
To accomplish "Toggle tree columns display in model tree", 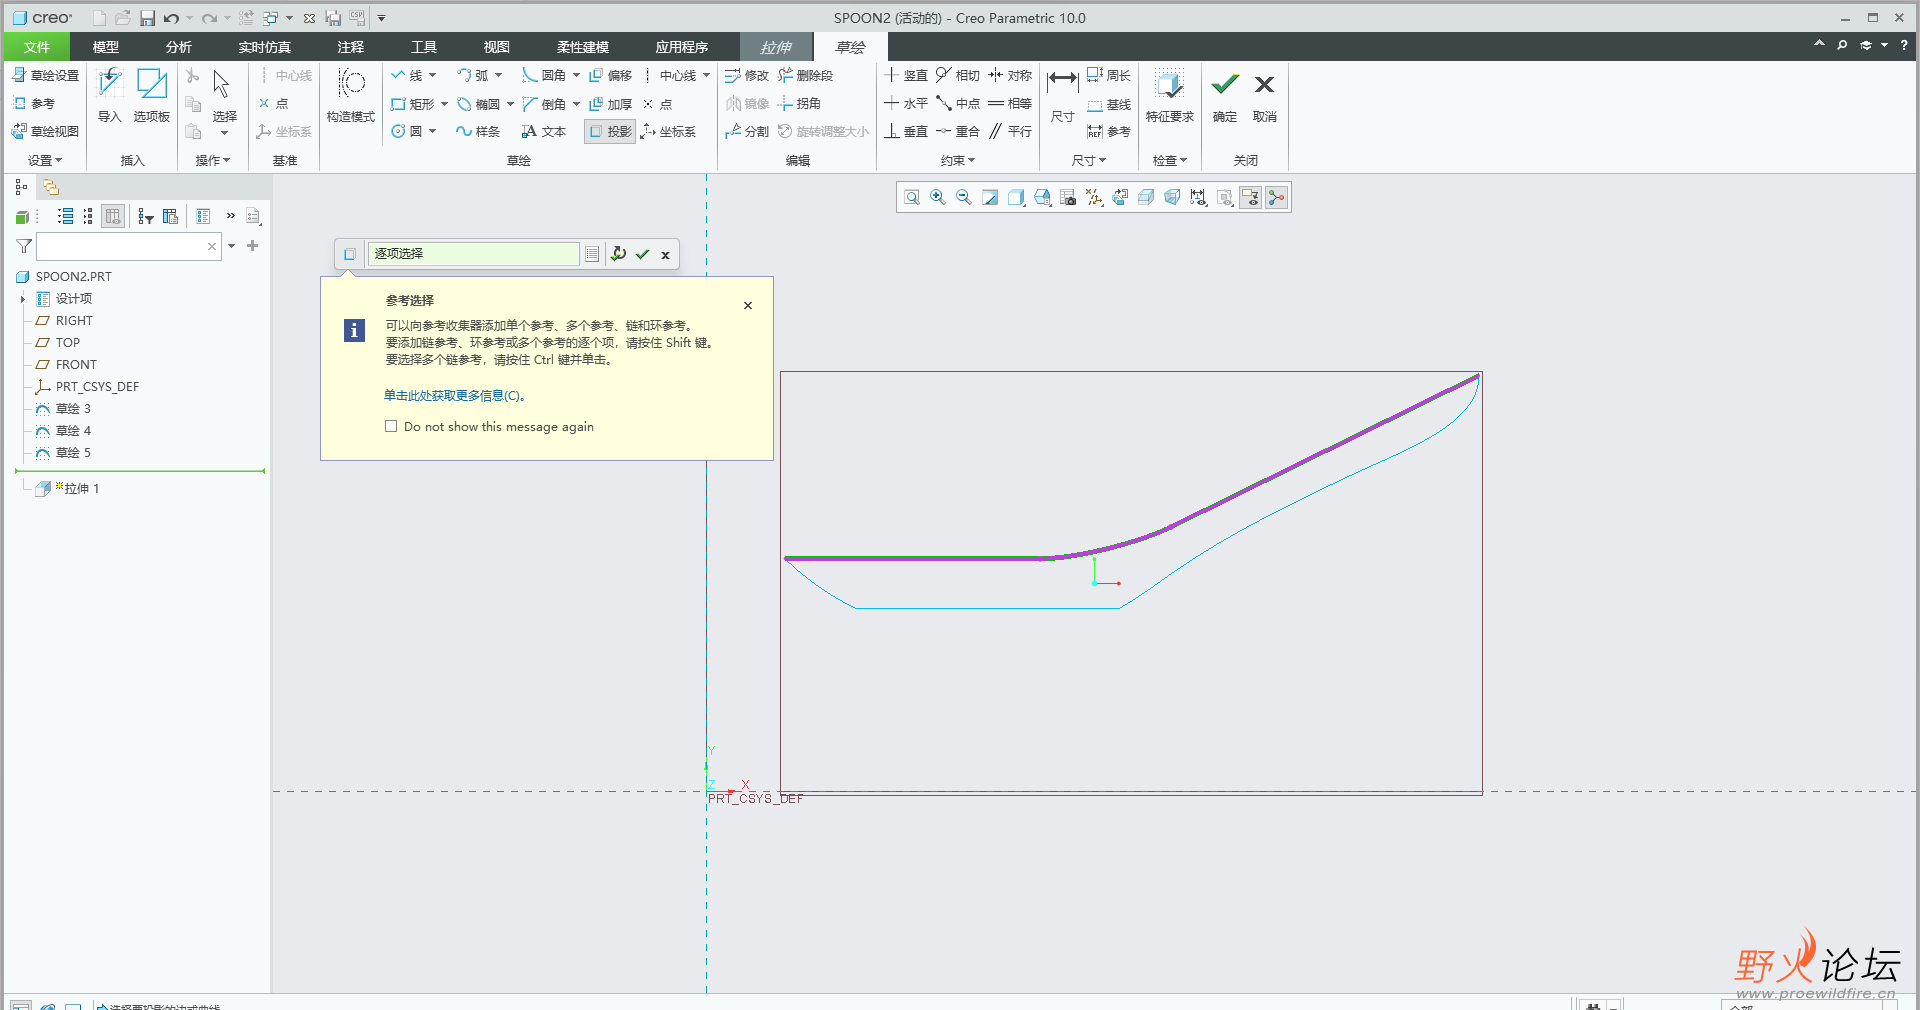I will coord(113,216).
